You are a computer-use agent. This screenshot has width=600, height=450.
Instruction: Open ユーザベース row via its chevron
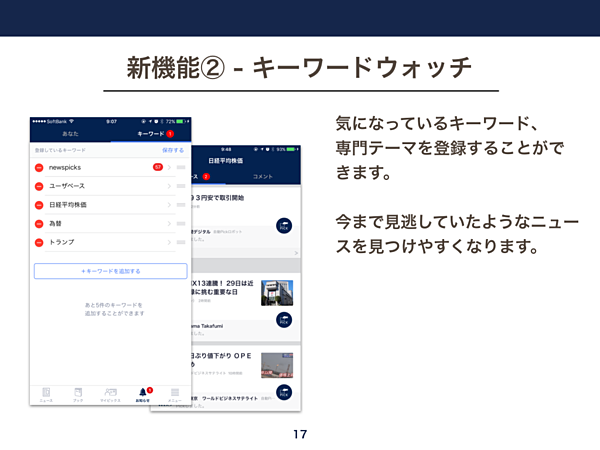pos(168,186)
